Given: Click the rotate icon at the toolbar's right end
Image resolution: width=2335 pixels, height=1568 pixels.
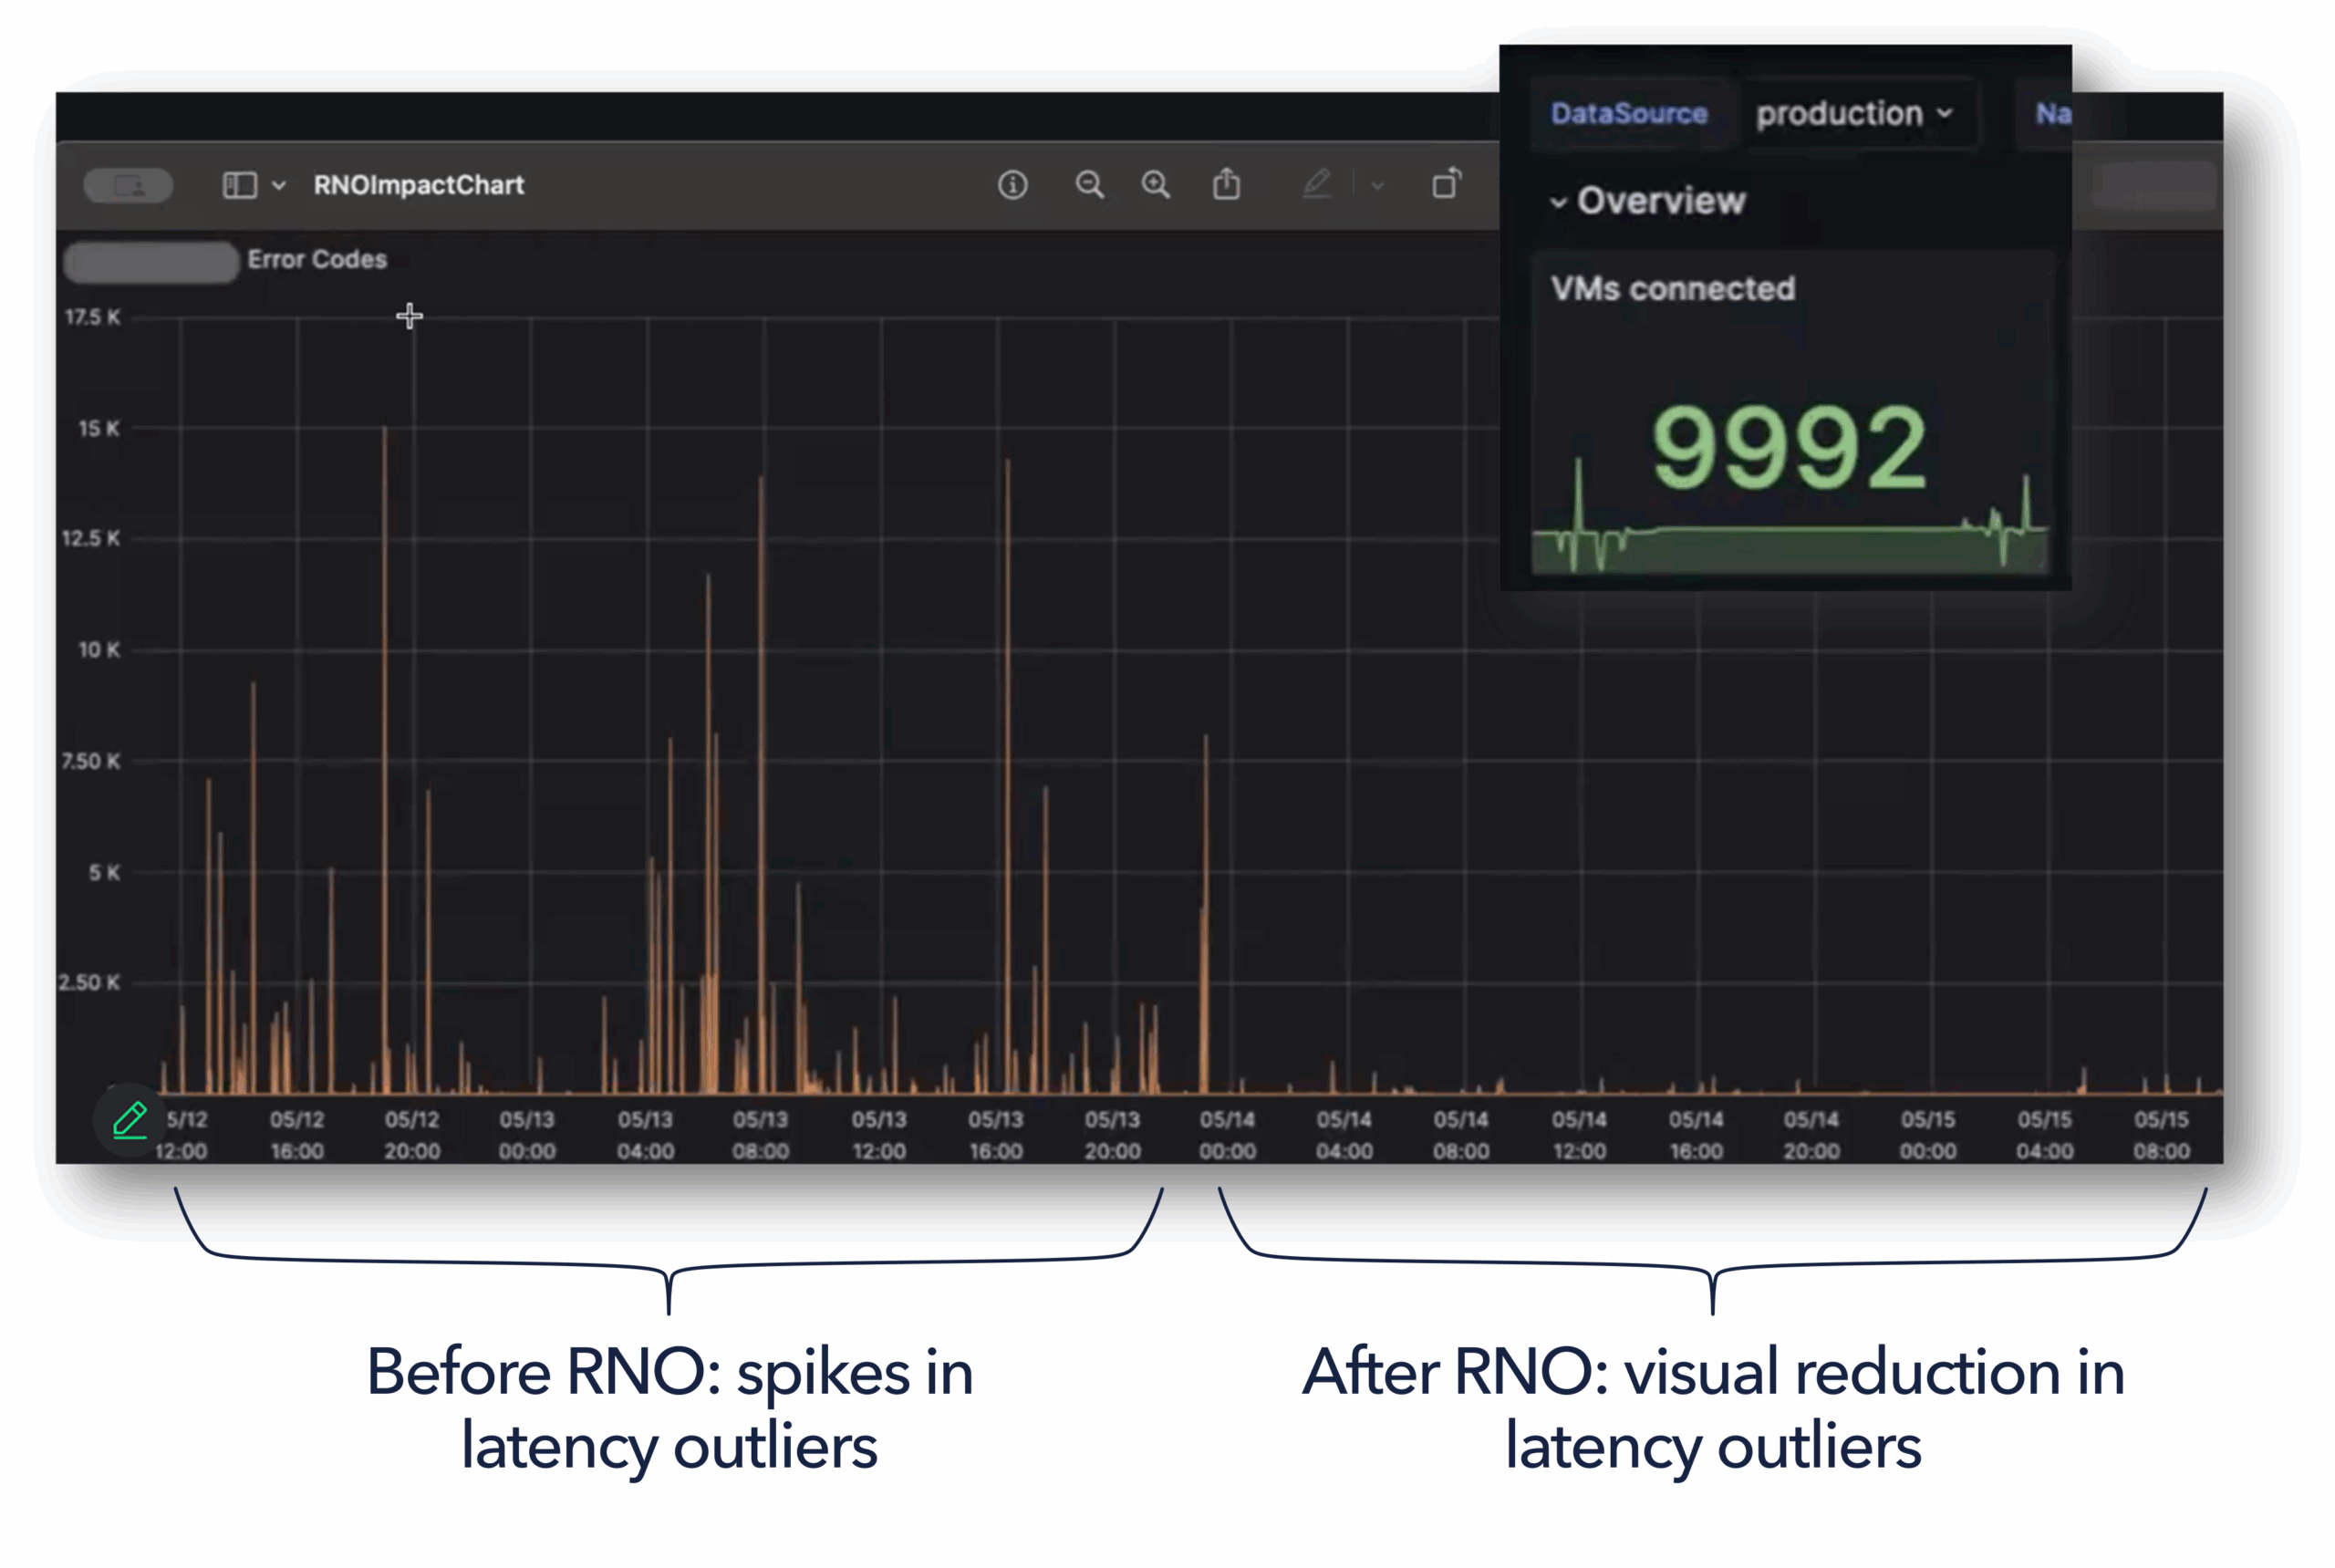Looking at the screenshot, I should 1447,185.
